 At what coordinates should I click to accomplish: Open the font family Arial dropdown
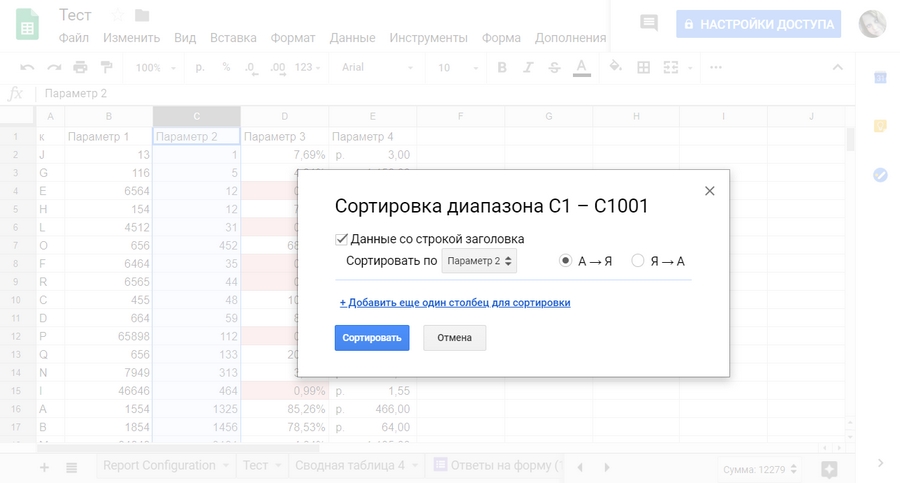click(x=377, y=67)
